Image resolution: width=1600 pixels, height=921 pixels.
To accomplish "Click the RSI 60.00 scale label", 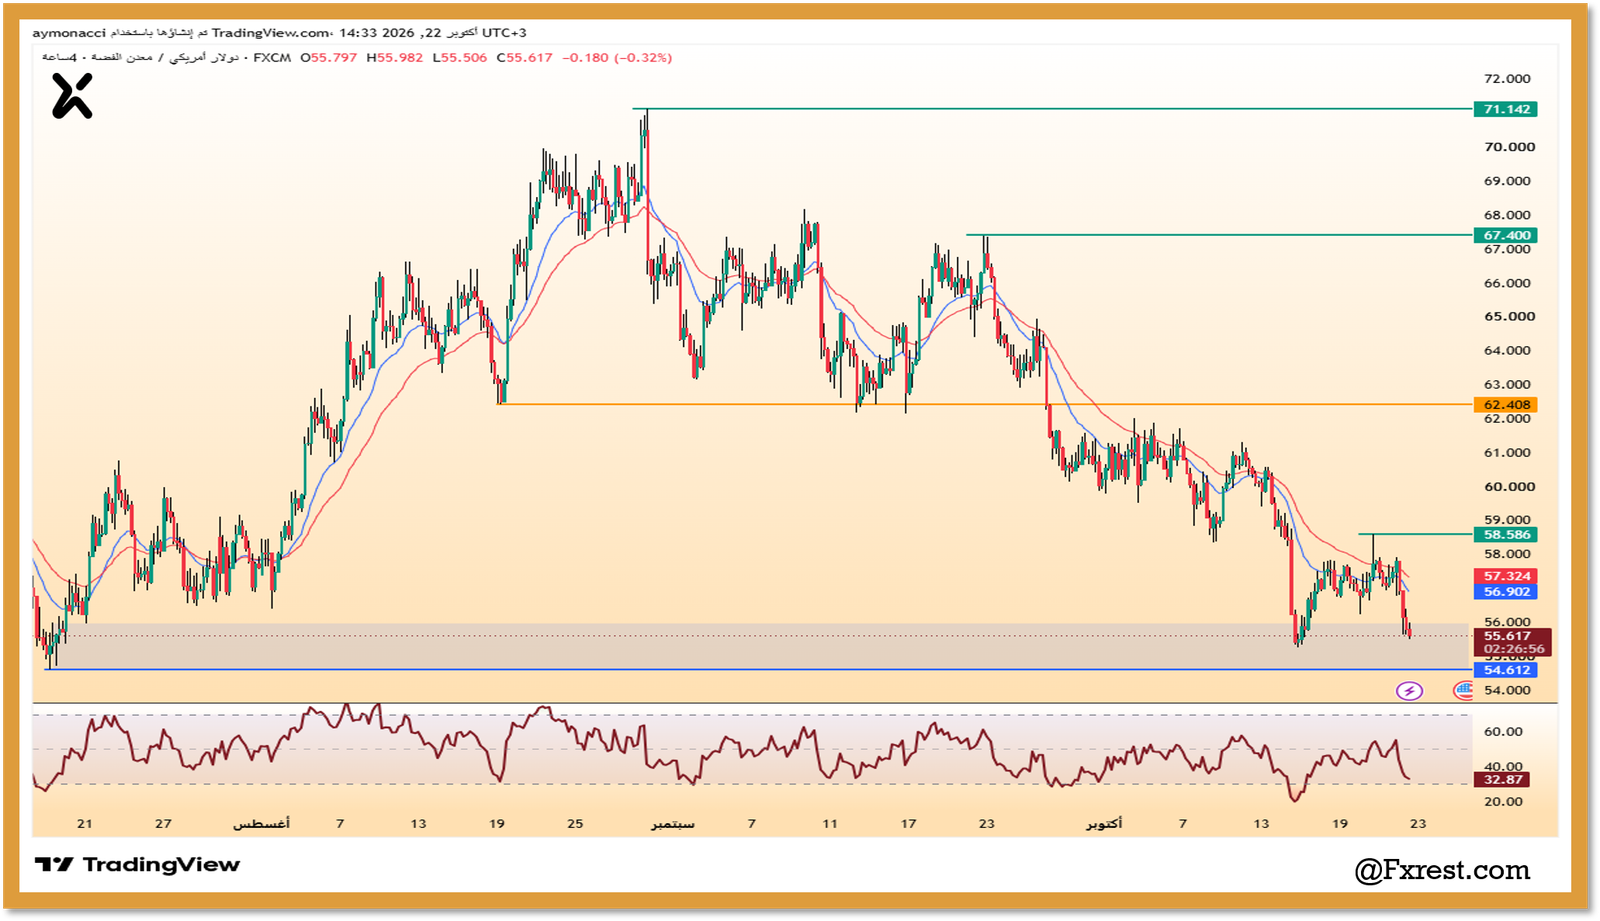I will (1503, 732).
